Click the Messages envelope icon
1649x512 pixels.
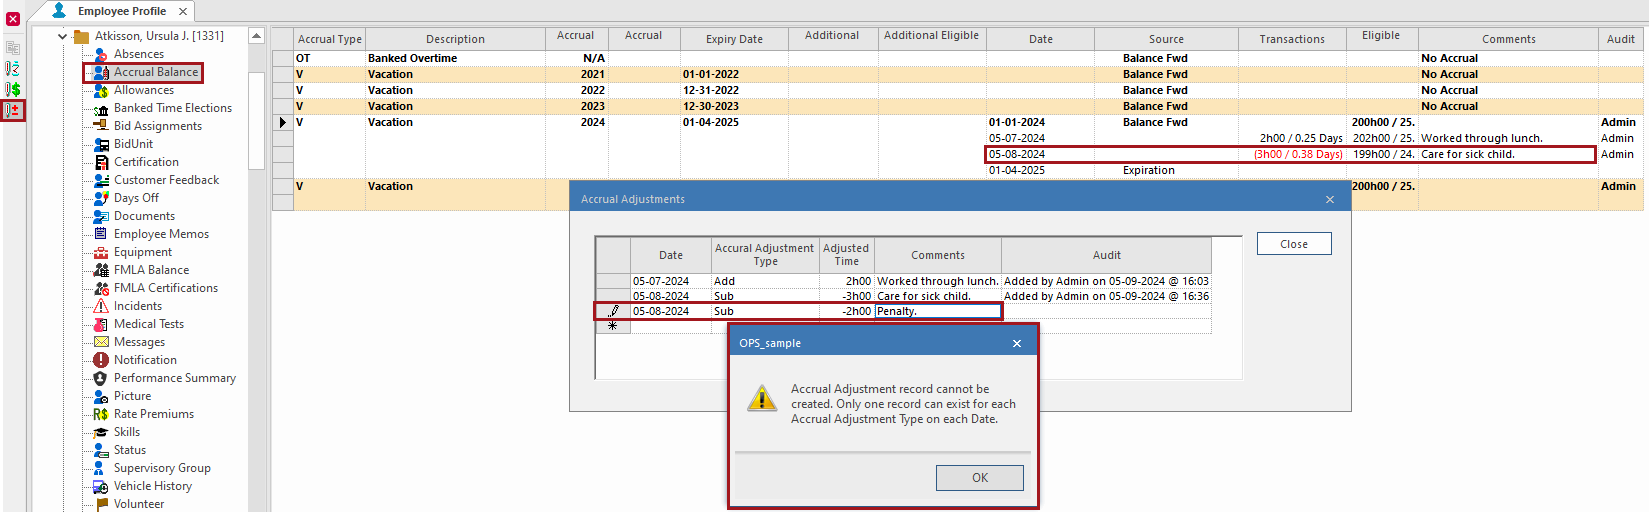point(101,342)
